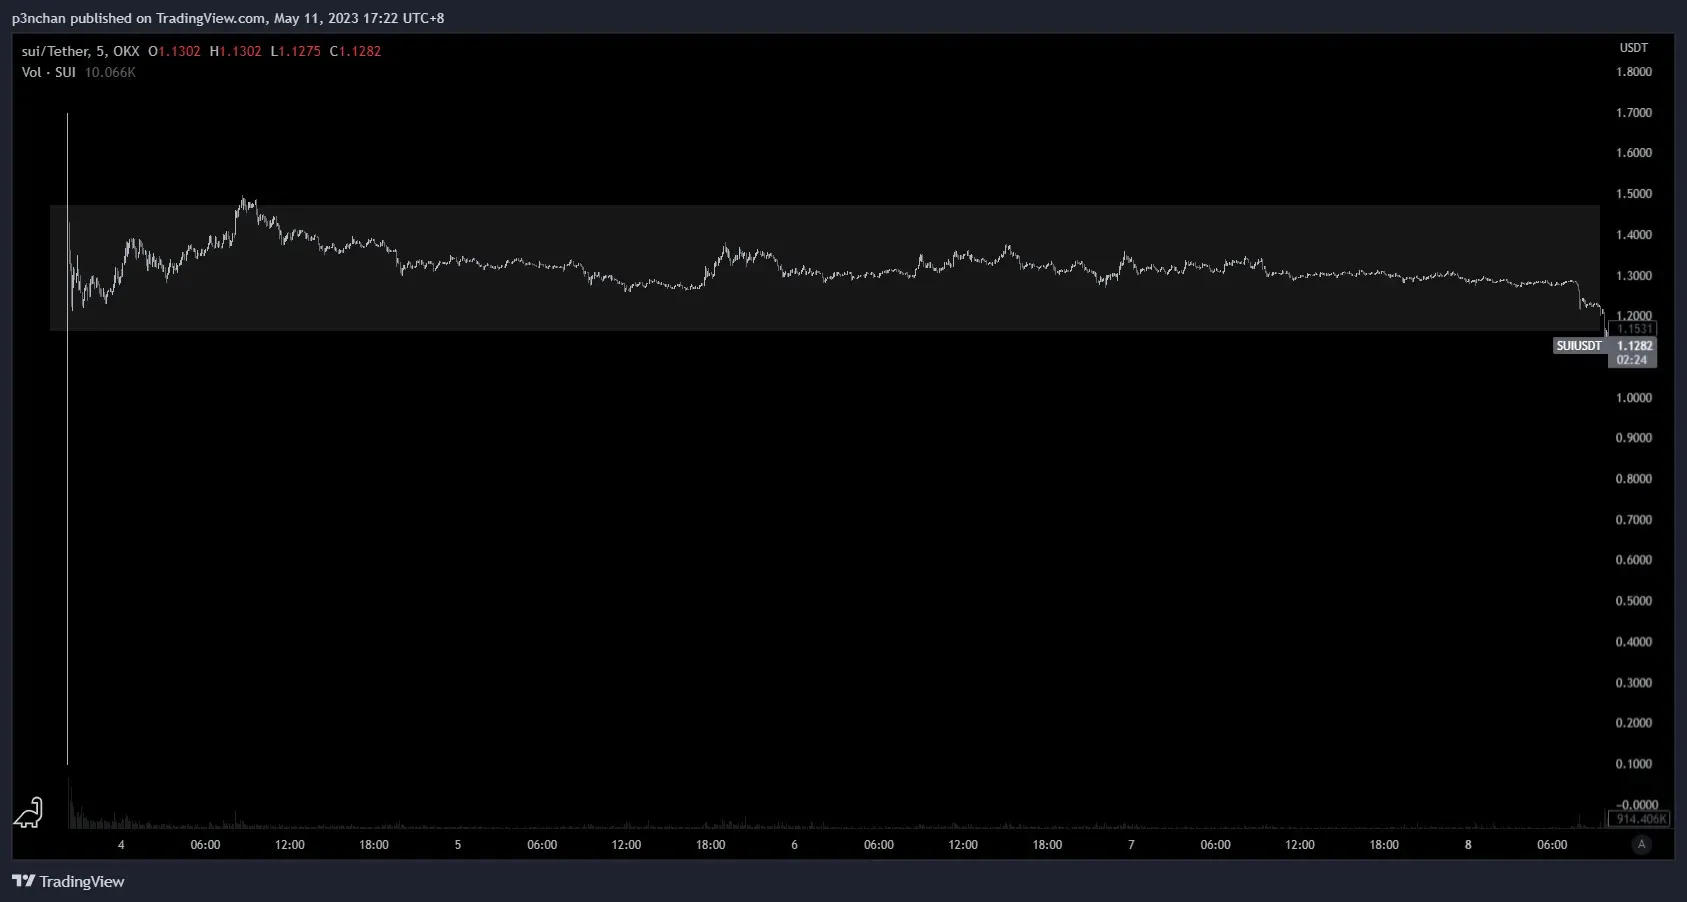Screen dimensions: 1687x902
Task: Click the gray 1.1531 price label
Action: (x=1632, y=329)
